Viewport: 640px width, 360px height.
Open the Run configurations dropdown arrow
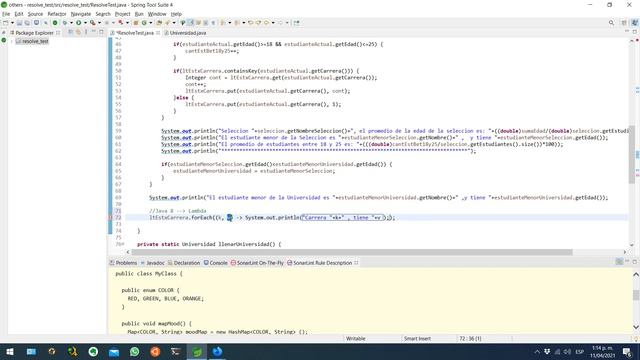pos(85,23)
